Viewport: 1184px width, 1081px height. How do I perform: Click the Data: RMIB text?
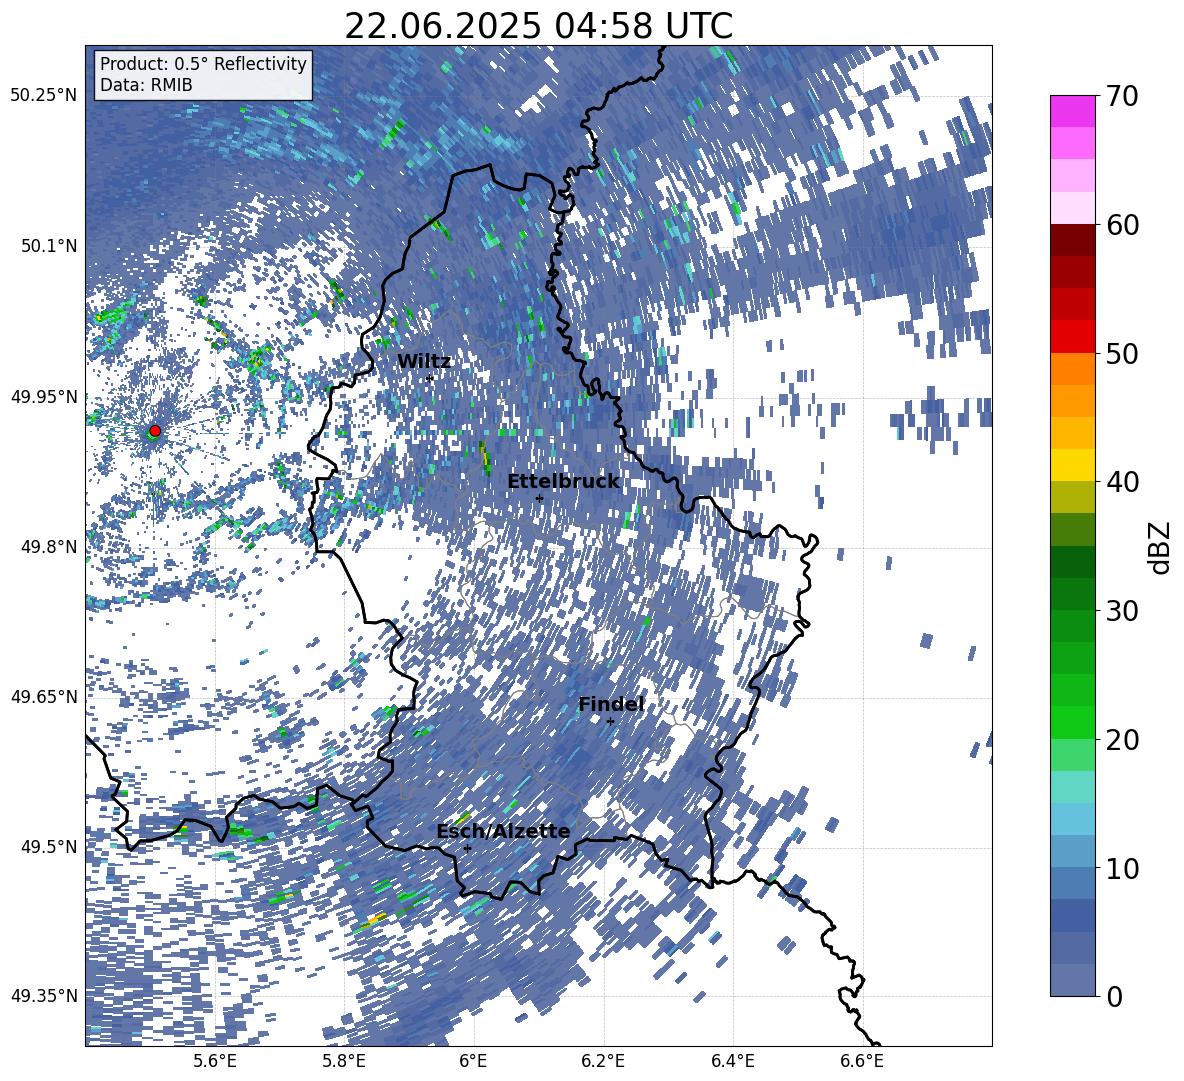point(146,85)
